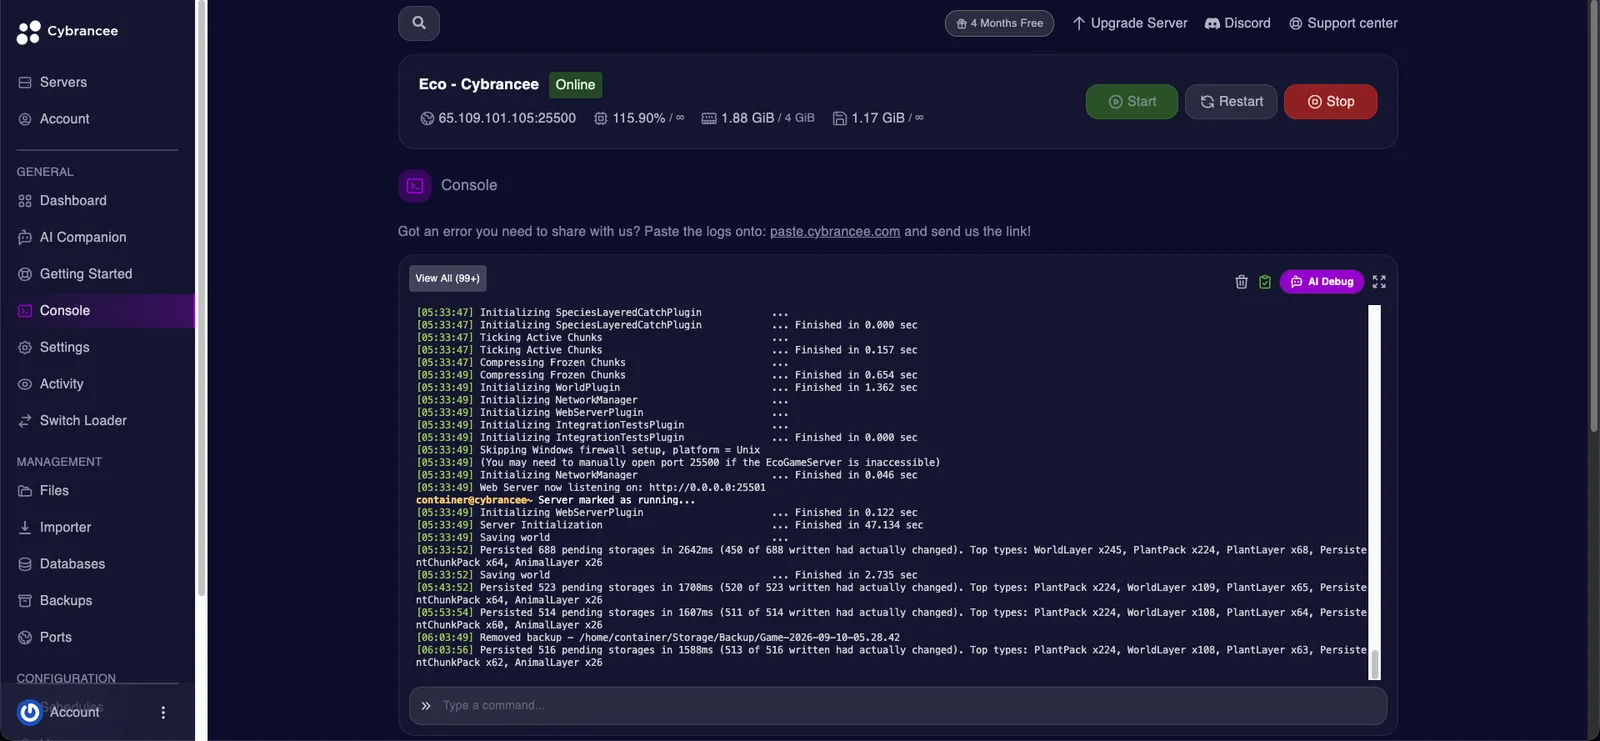Click the 'Web Server now listening' log line

(x=591, y=488)
